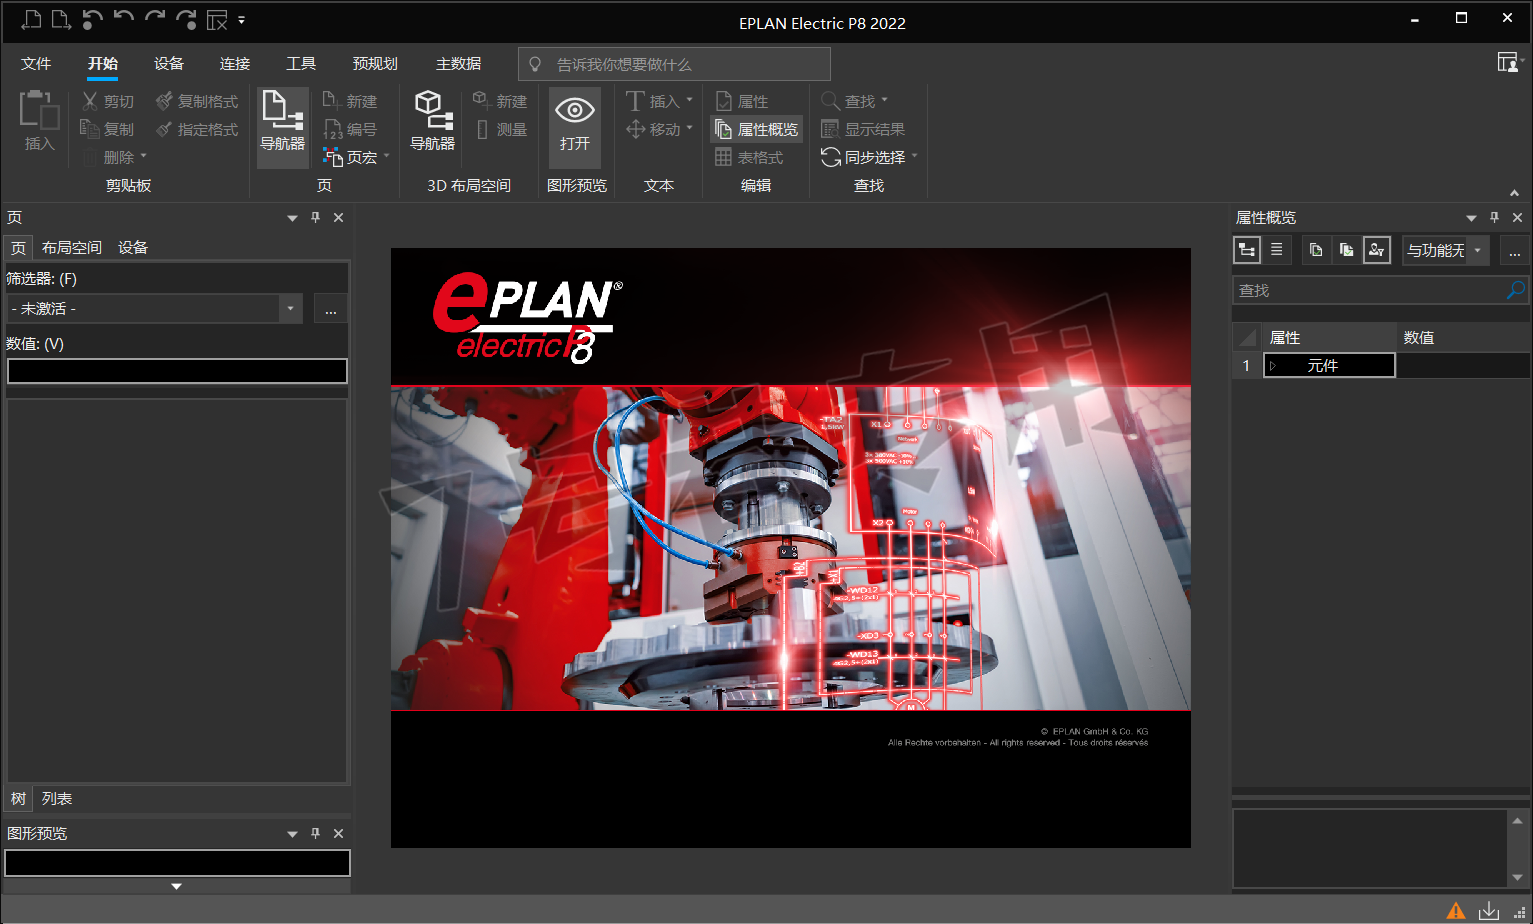The width and height of the screenshot is (1533, 924).
Task: Click the 编号 page numbering button
Action: [x=350, y=129]
